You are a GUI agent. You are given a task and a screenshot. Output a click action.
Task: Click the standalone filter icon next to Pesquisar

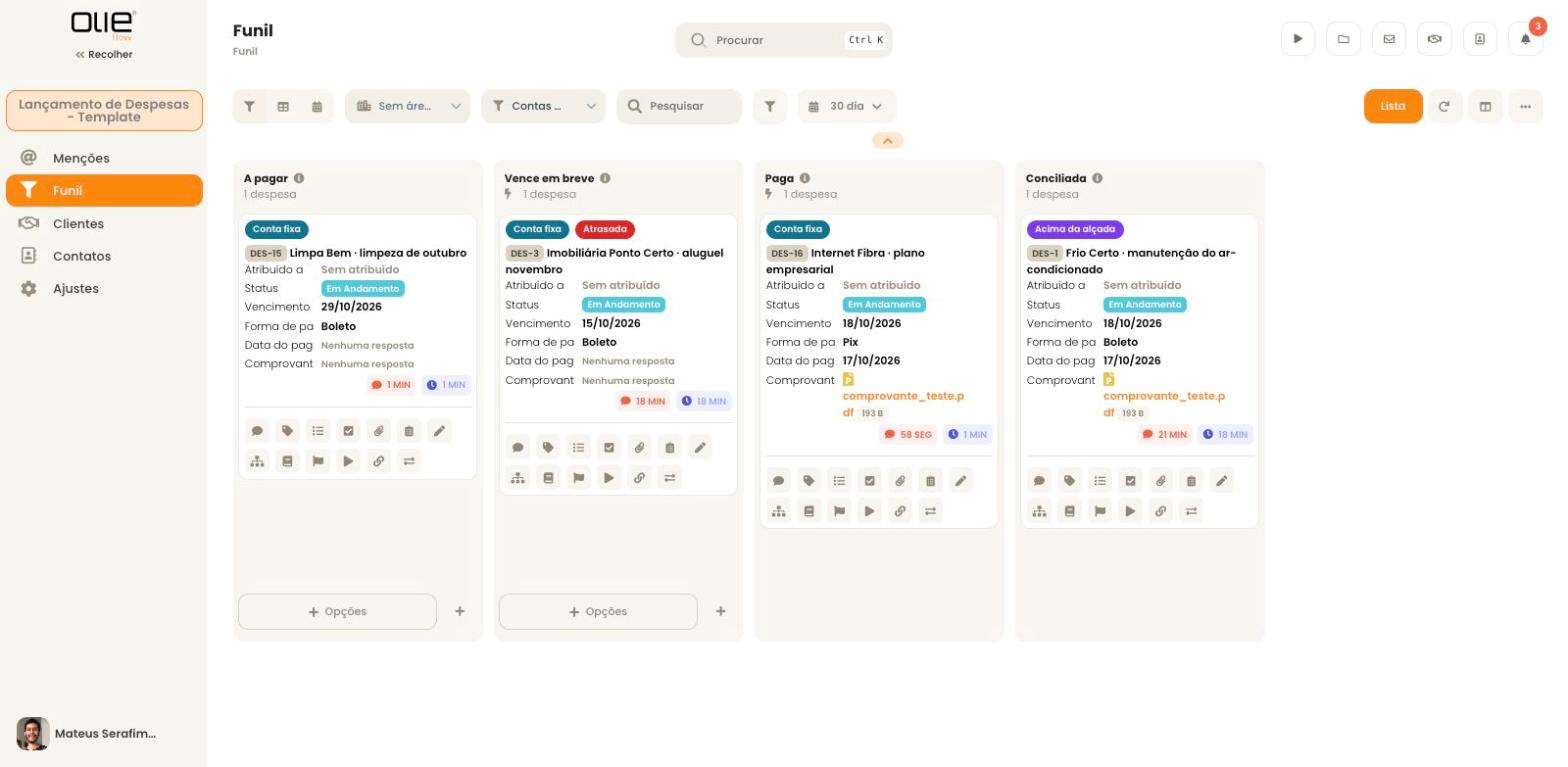point(769,106)
